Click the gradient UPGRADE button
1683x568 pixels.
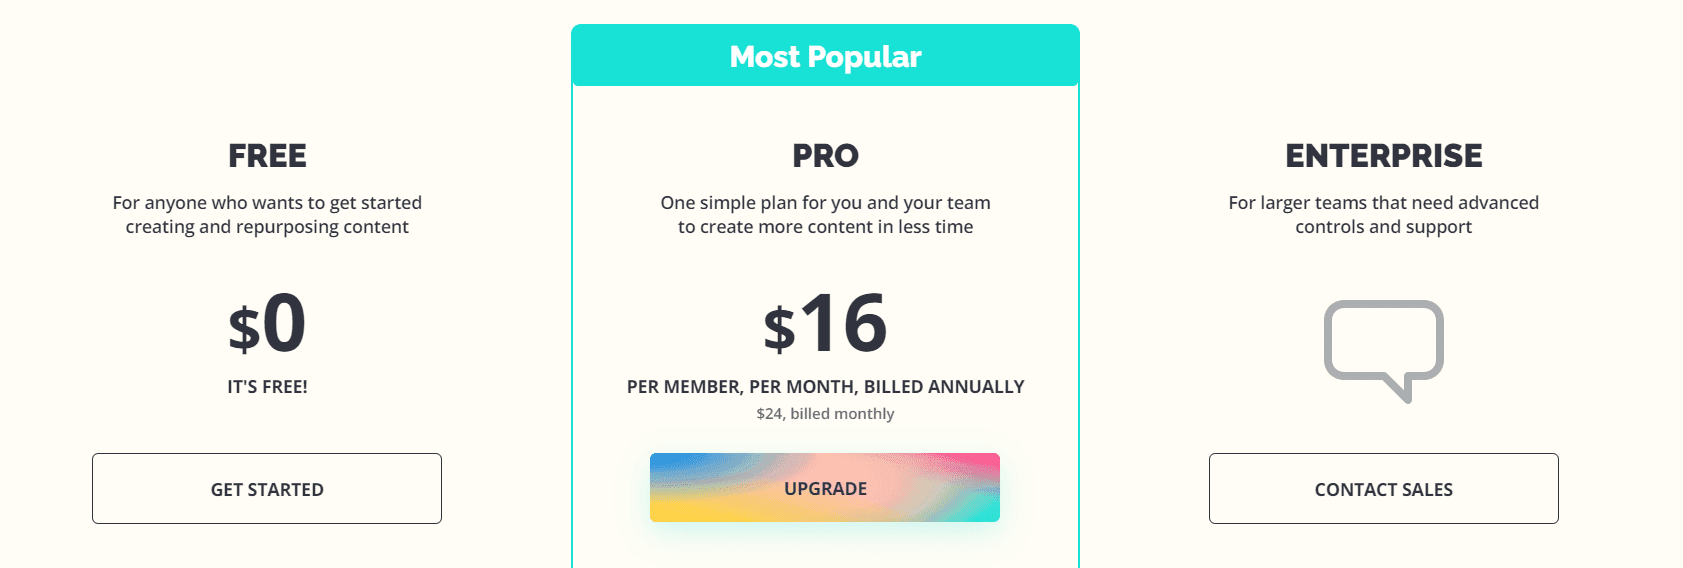(825, 488)
